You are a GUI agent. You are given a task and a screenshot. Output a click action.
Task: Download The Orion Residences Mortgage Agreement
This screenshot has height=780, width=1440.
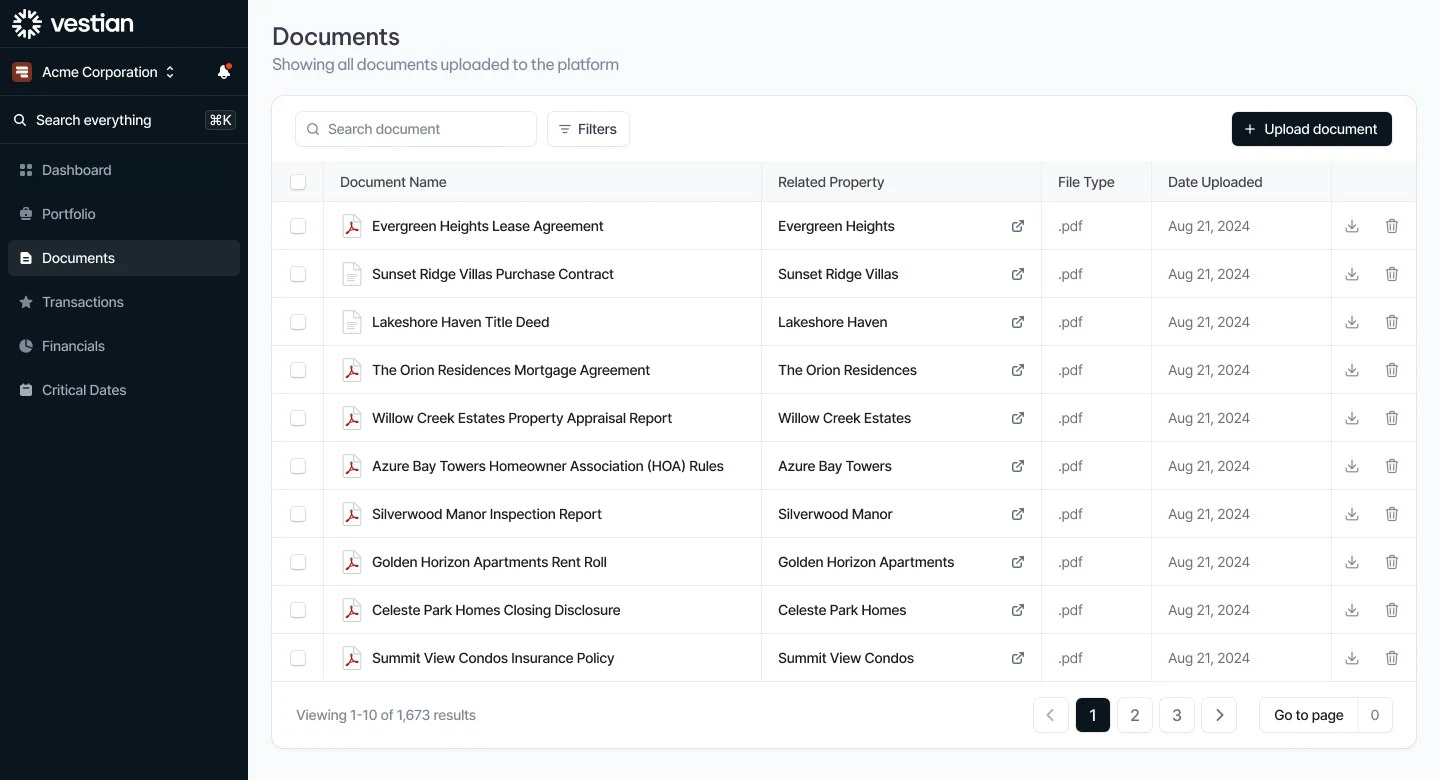[1352, 370]
